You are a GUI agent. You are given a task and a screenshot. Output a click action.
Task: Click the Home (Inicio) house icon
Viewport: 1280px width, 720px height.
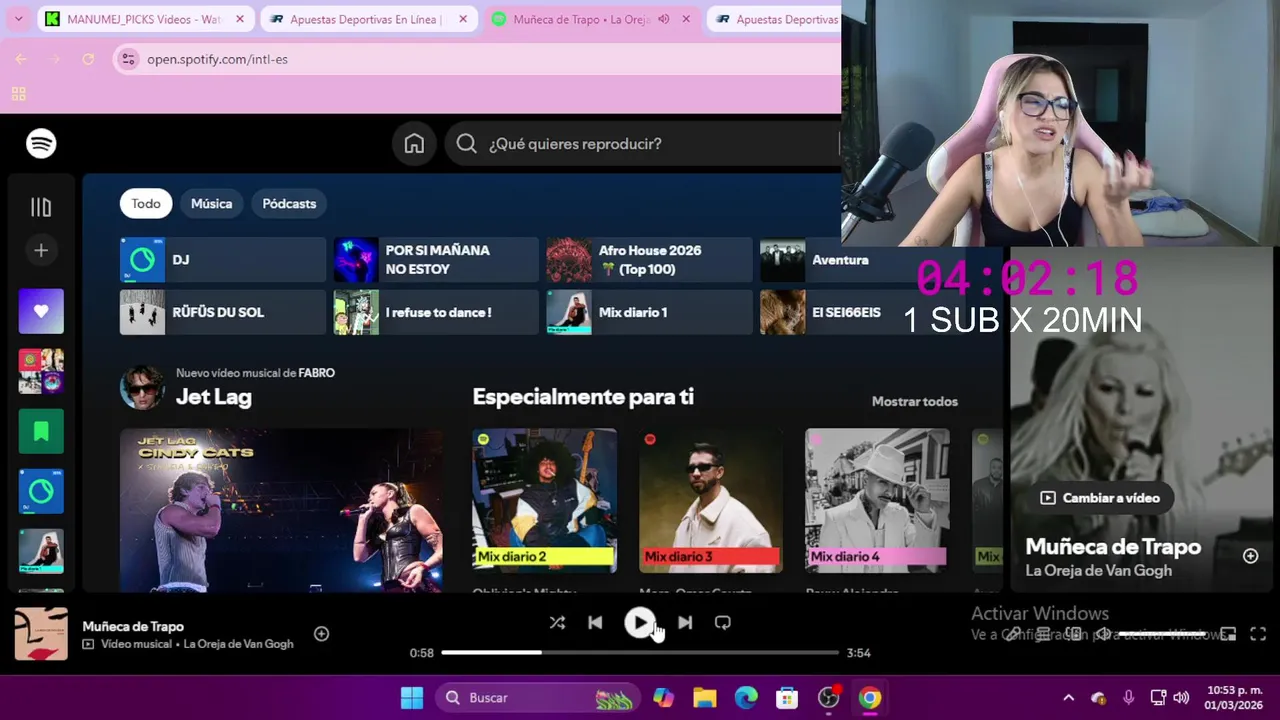tap(414, 144)
